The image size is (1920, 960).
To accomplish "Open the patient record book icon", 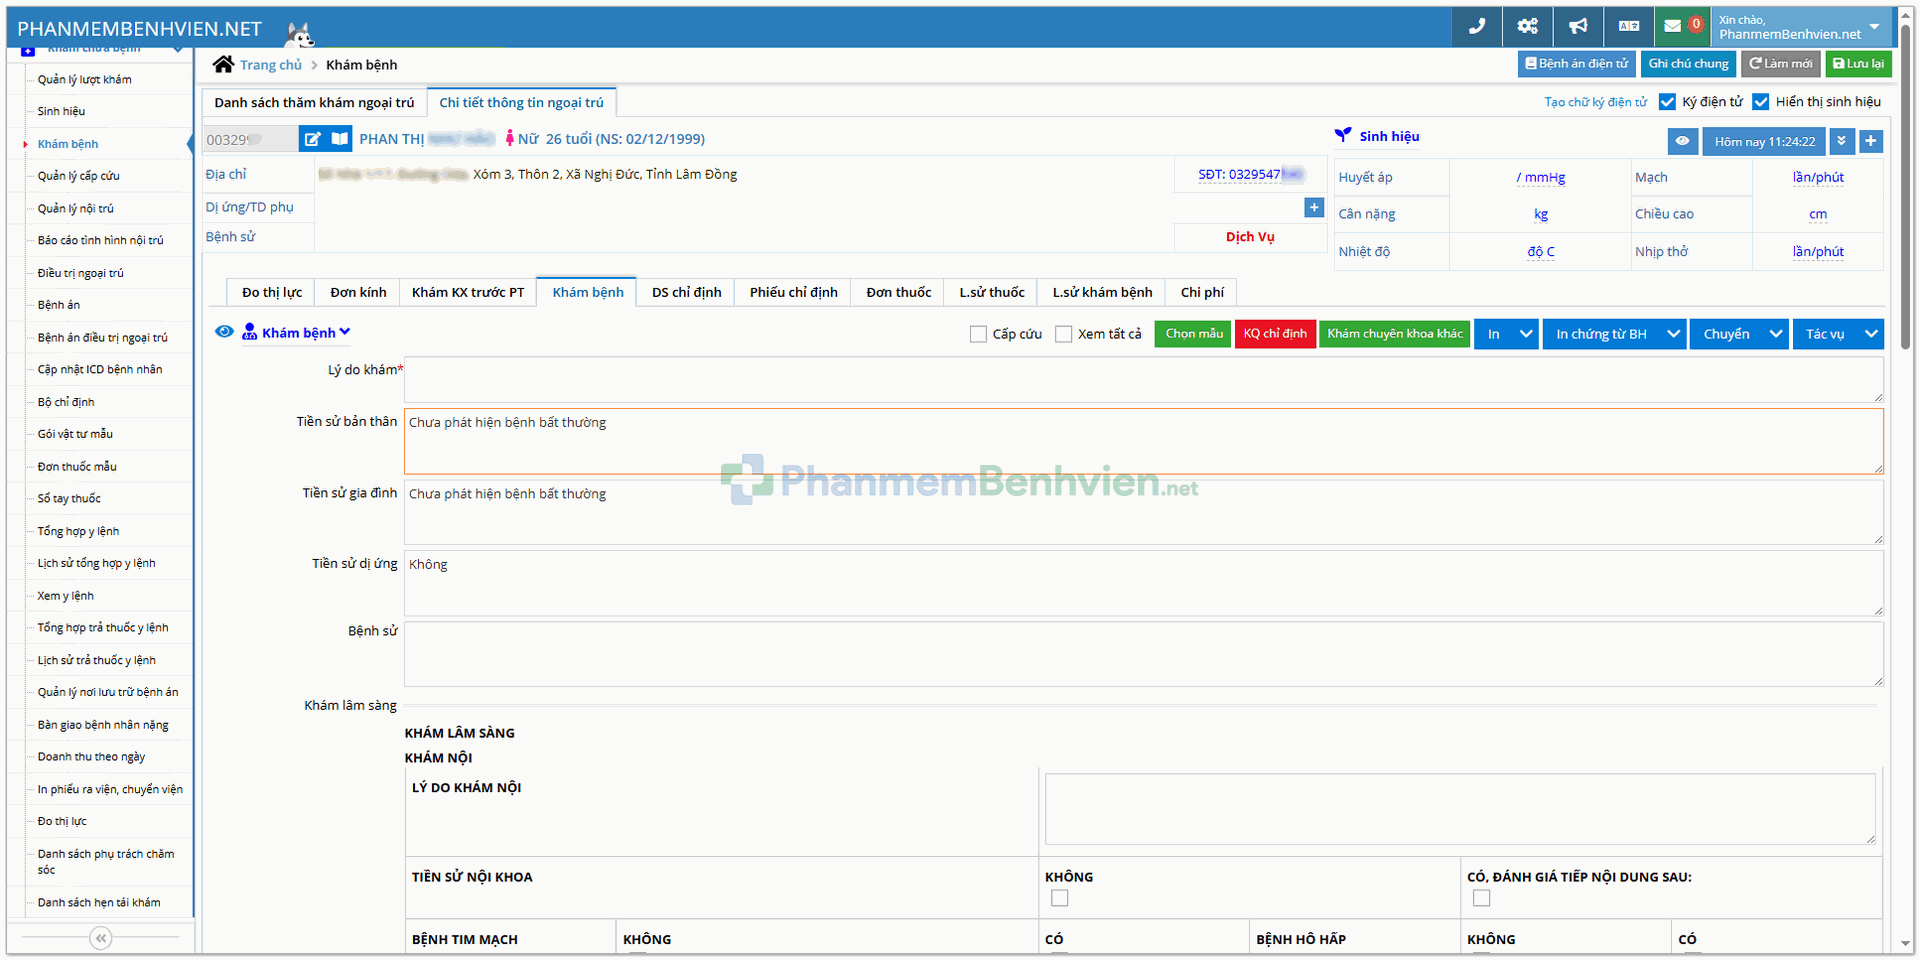I will click(340, 139).
